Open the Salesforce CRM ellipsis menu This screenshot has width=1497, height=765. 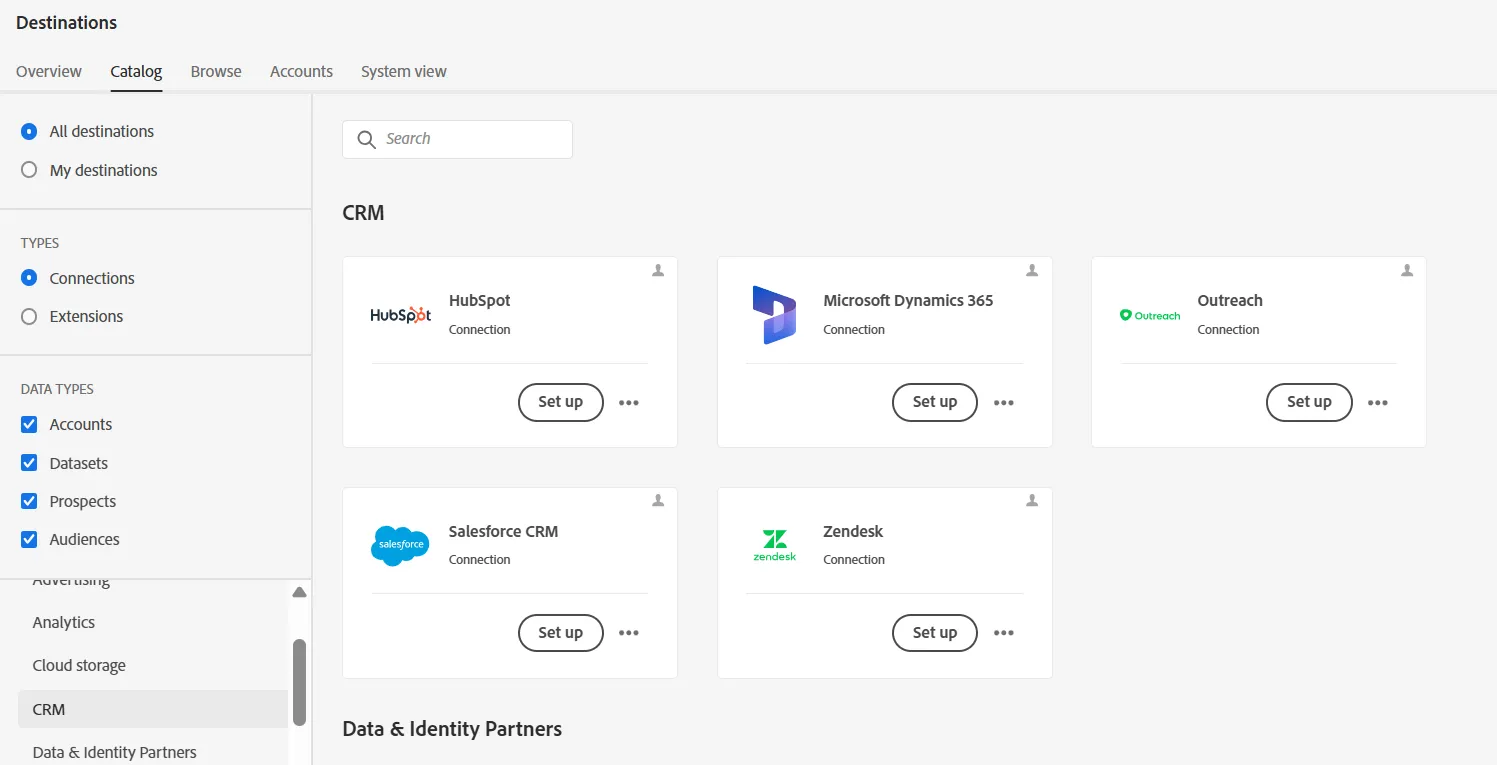pos(628,633)
